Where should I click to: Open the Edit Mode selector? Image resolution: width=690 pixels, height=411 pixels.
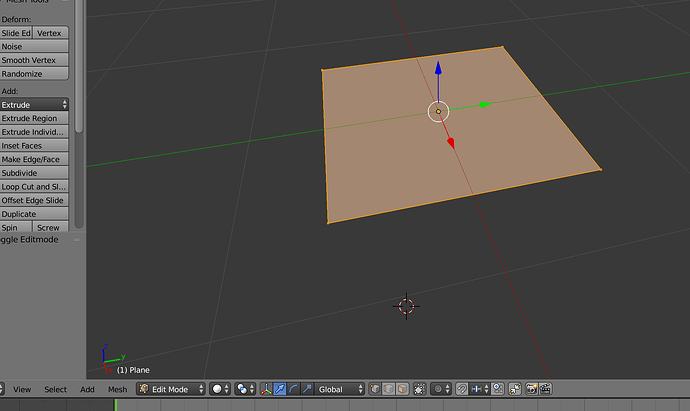(x=171, y=389)
